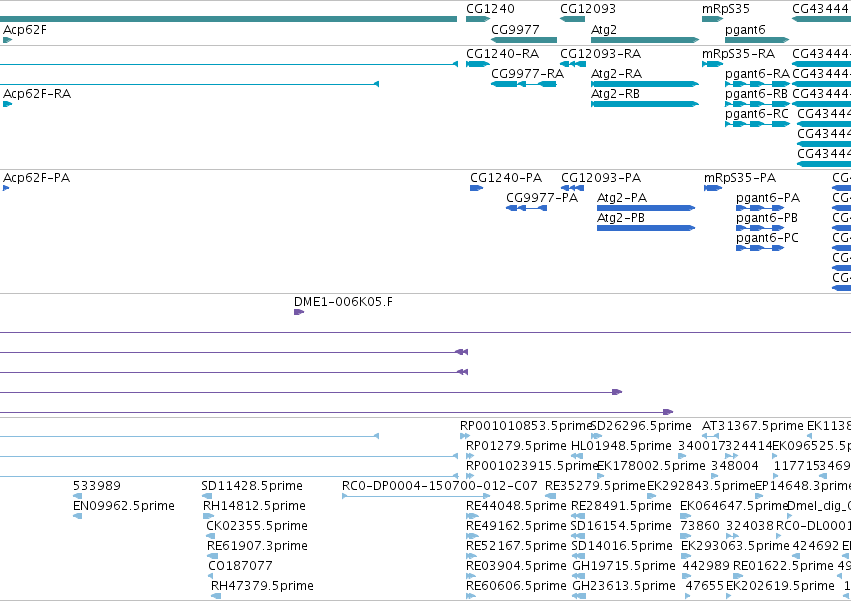Click the EK064647.5prime EST label
Screen dimensions: 851x601
click(x=734, y=506)
